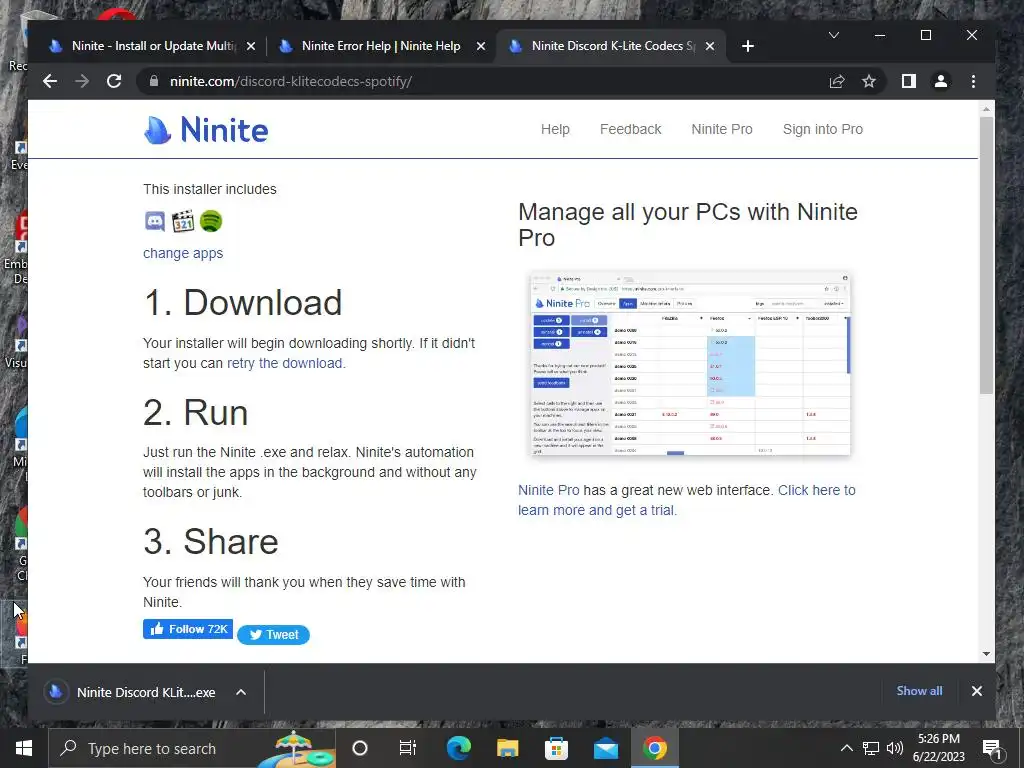This screenshot has width=1024, height=768.
Task: Click the K-Lite Codecs icon
Action: coord(183,221)
